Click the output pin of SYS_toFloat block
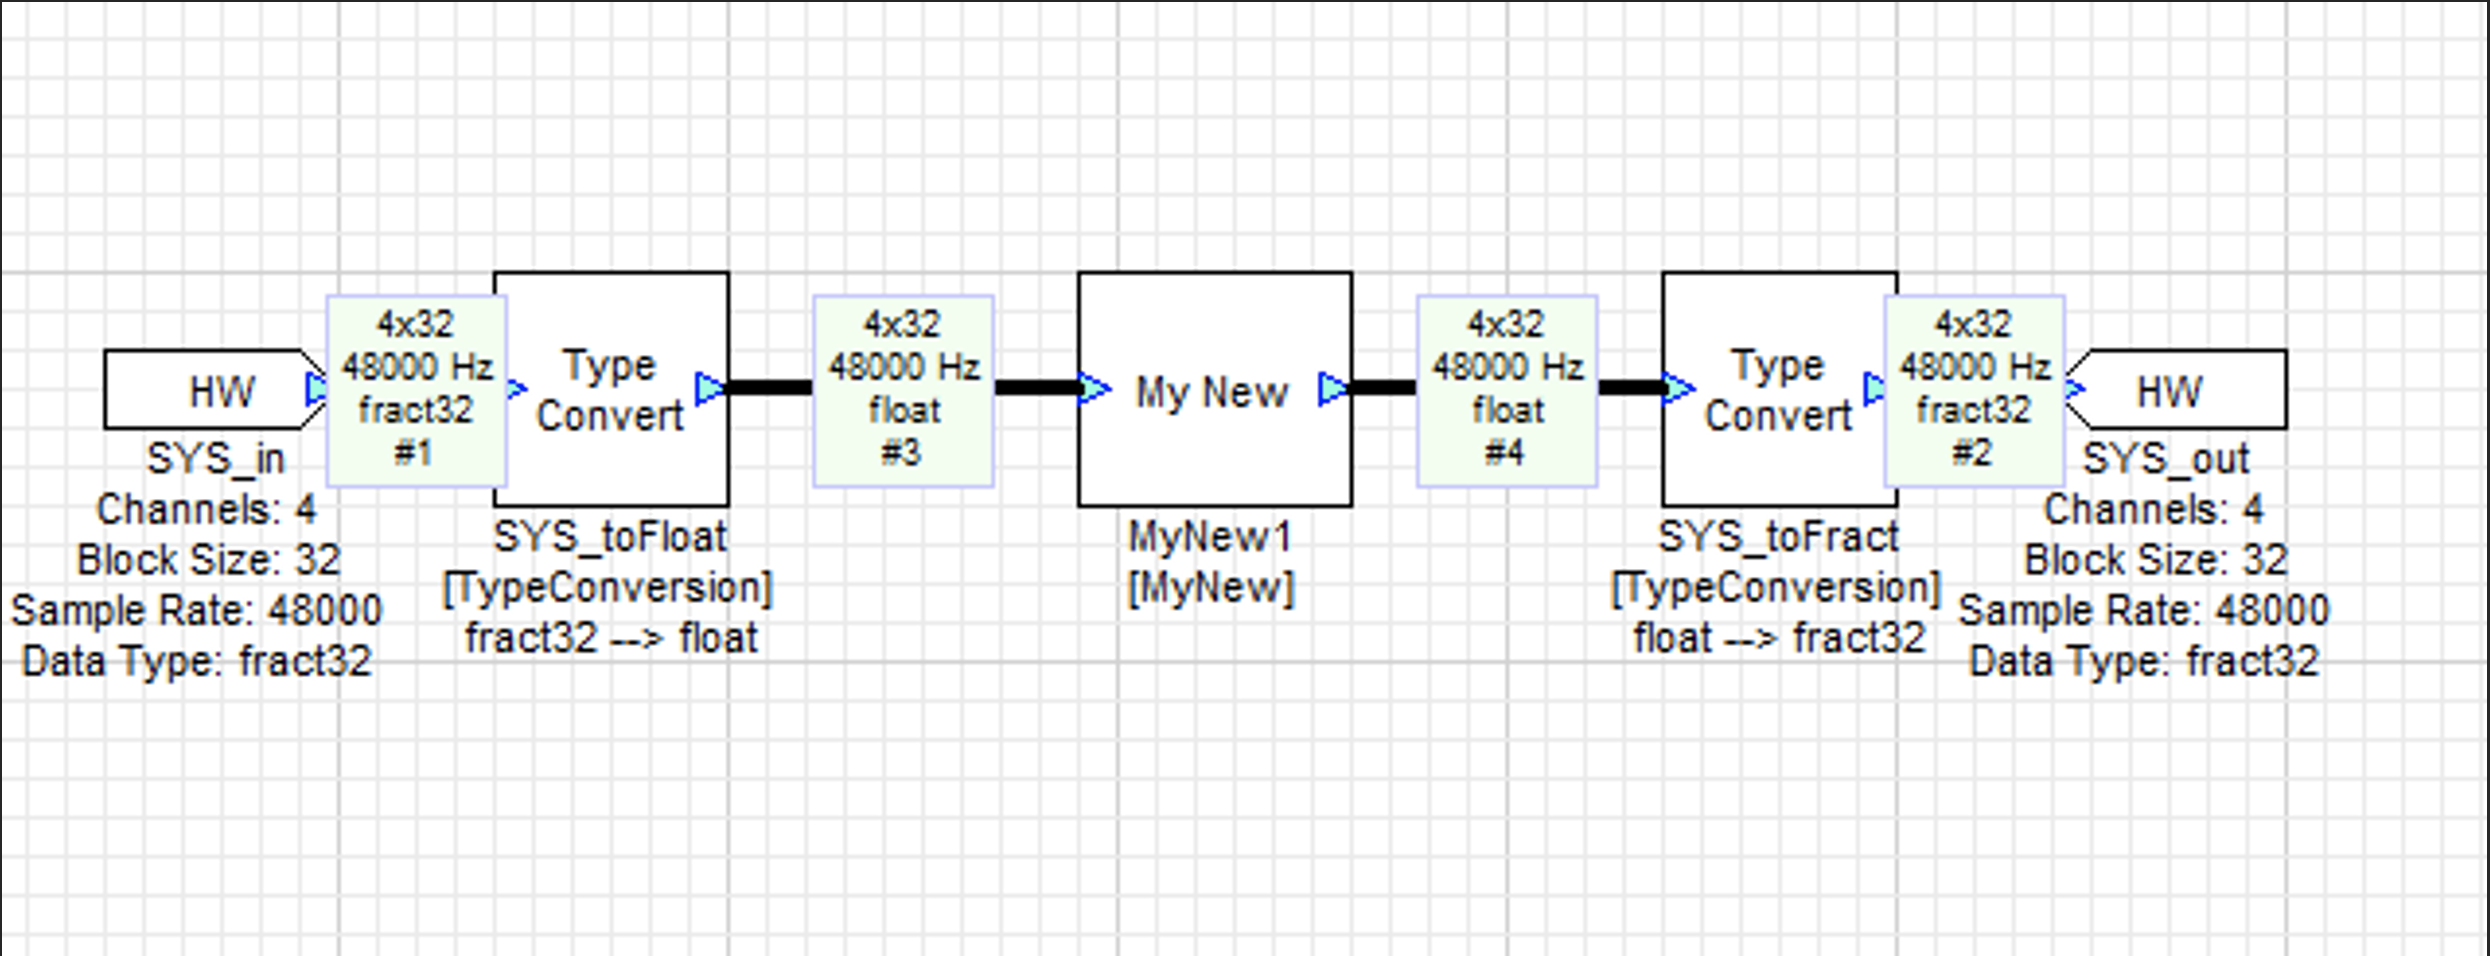 [709, 388]
